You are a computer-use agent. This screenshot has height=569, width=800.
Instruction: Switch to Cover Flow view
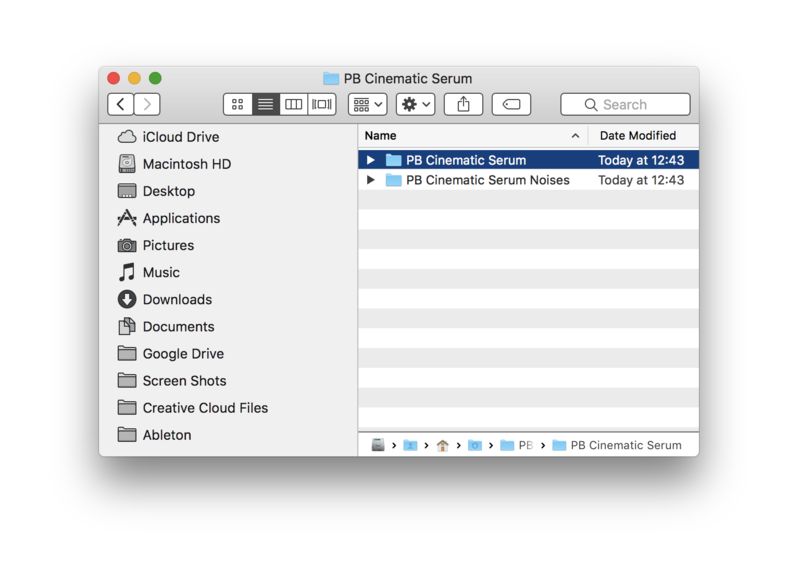321,104
